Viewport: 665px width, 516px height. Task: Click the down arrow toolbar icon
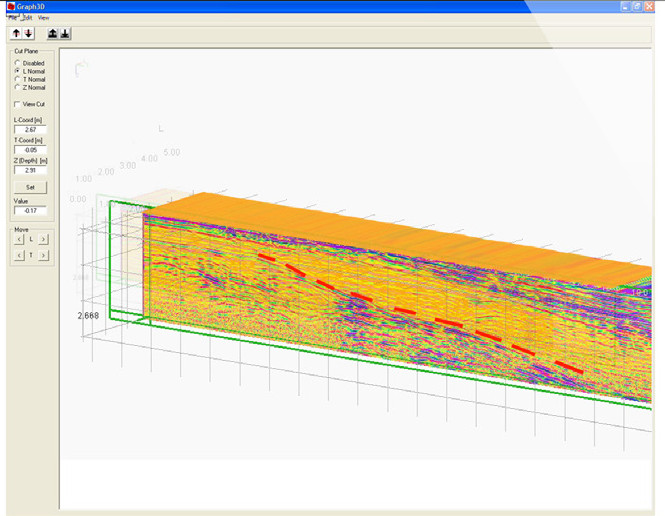(x=28, y=33)
